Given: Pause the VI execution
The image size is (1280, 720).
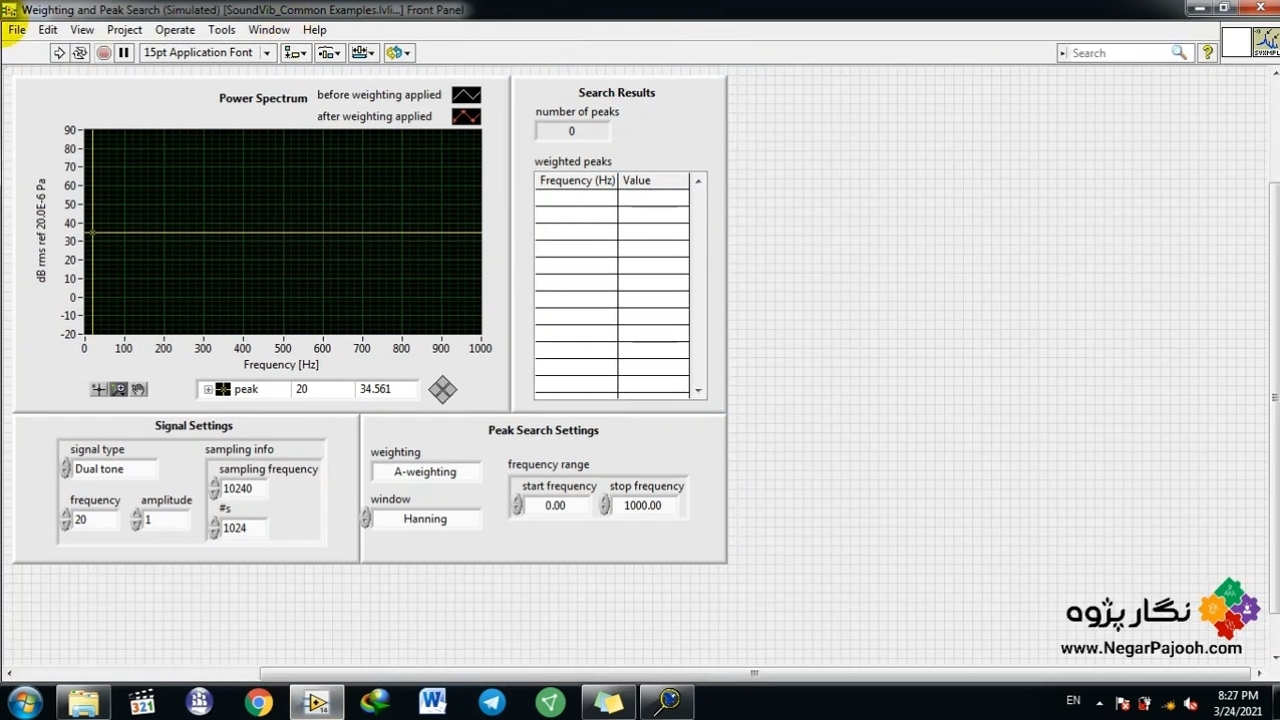Looking at the screenshot, I should point(124,53).
